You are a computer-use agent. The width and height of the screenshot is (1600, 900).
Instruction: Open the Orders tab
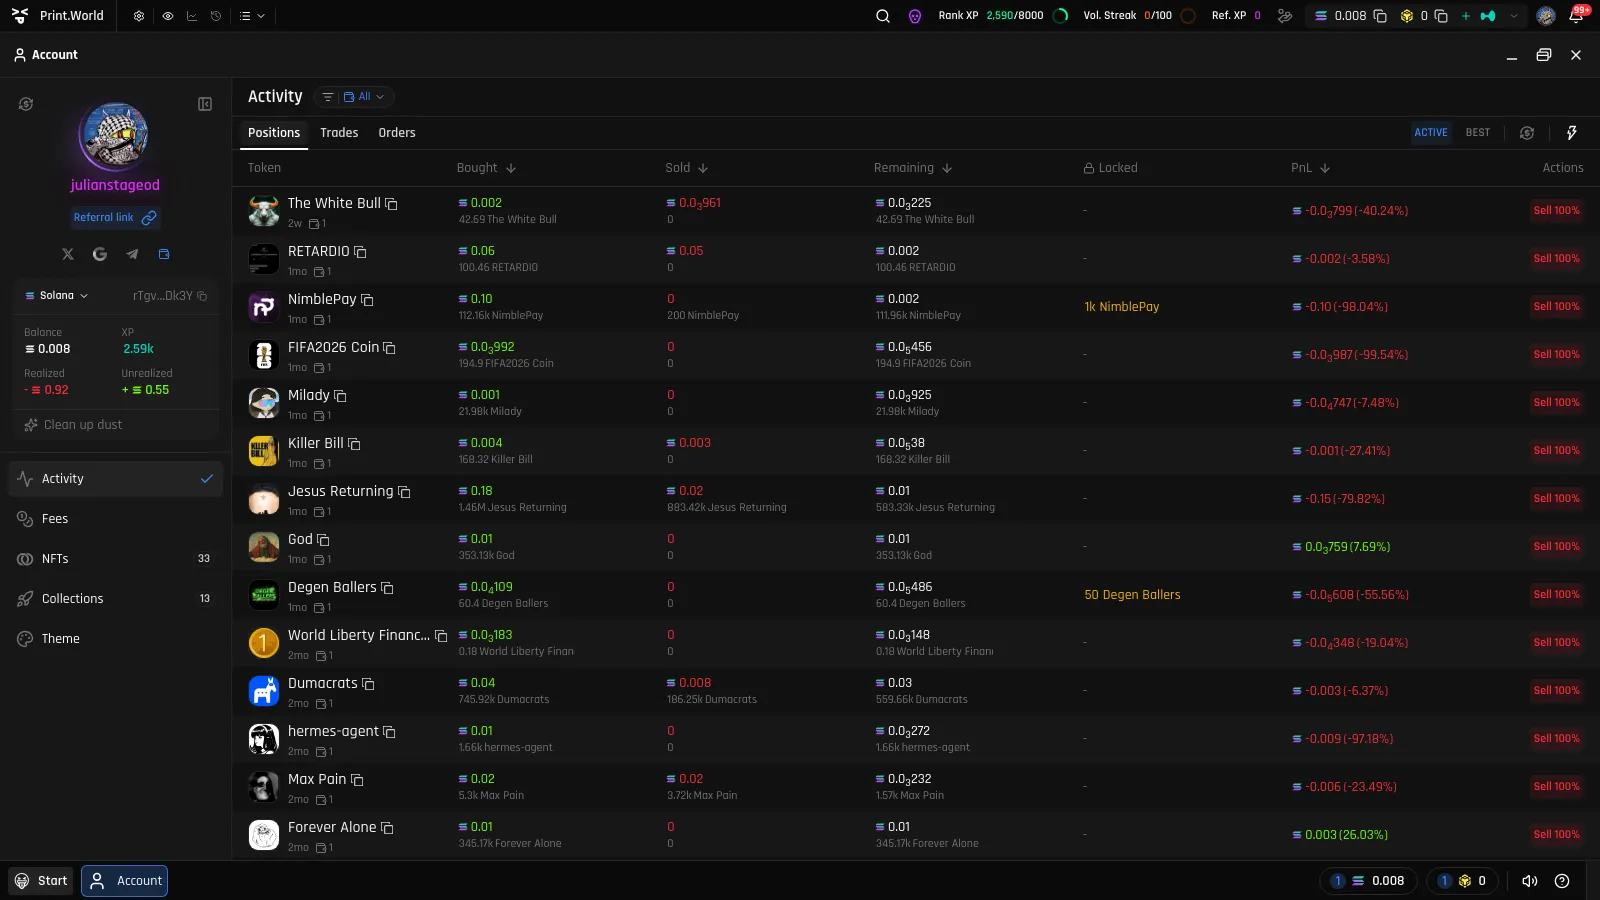pyautogui.click(x=397, y=133)
